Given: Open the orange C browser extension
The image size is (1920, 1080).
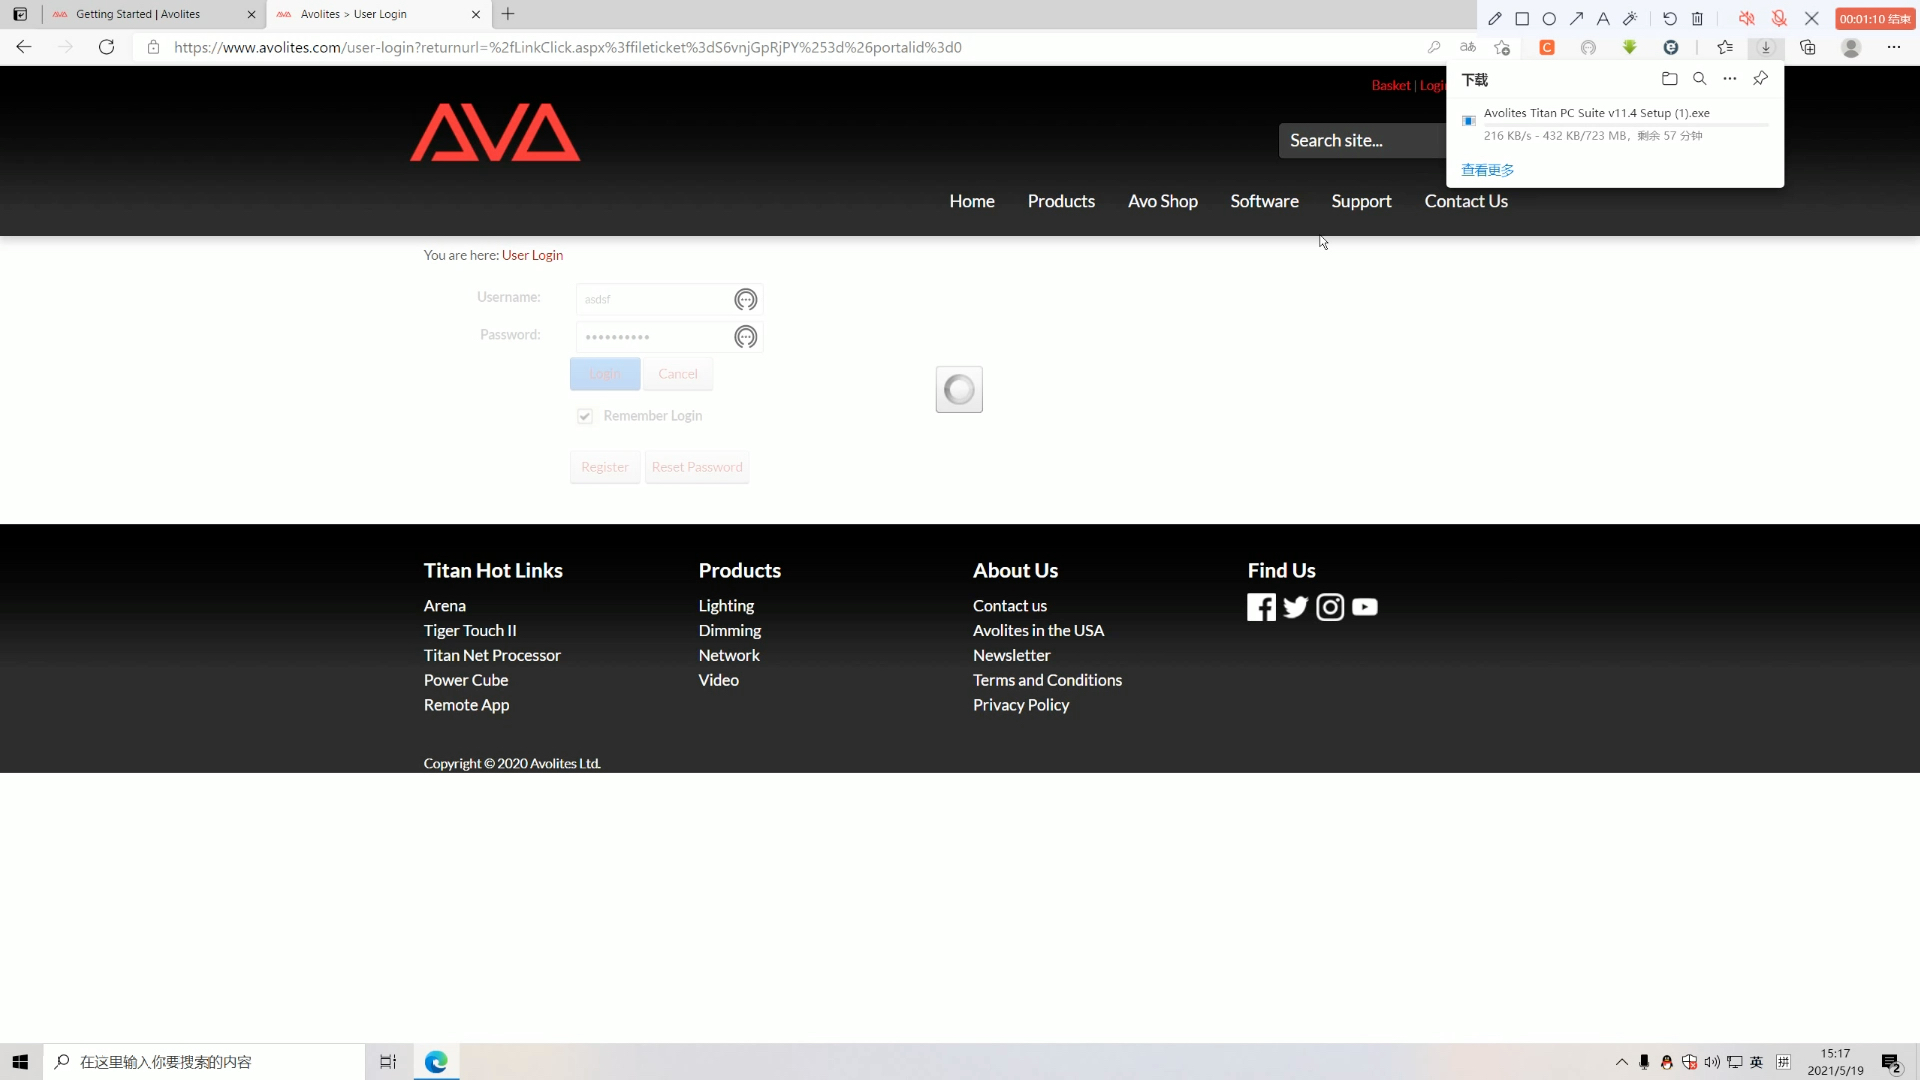Looking at the screenshot, I should tap(1547, 47).
